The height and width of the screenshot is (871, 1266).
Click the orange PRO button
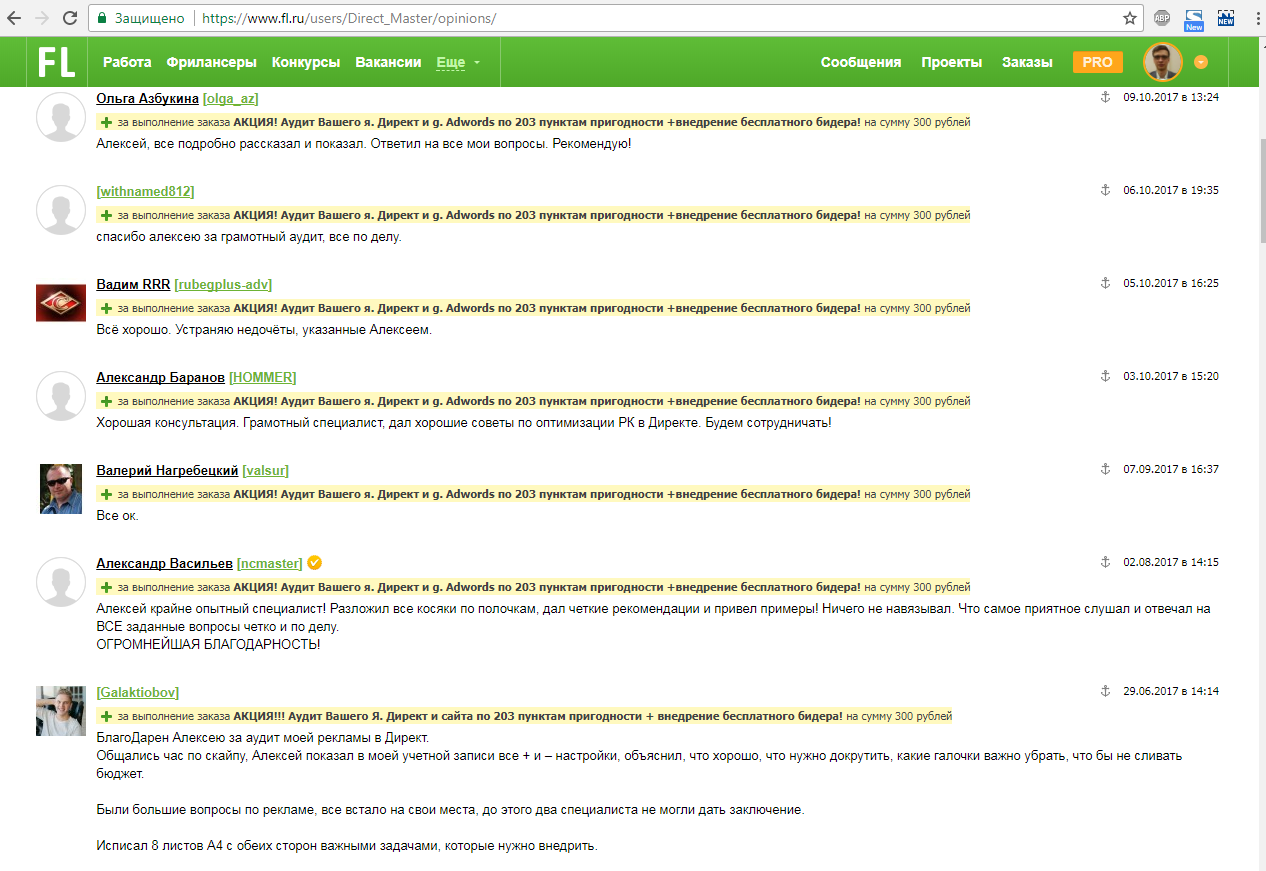pyautogui.click(x=1097, y=62)
